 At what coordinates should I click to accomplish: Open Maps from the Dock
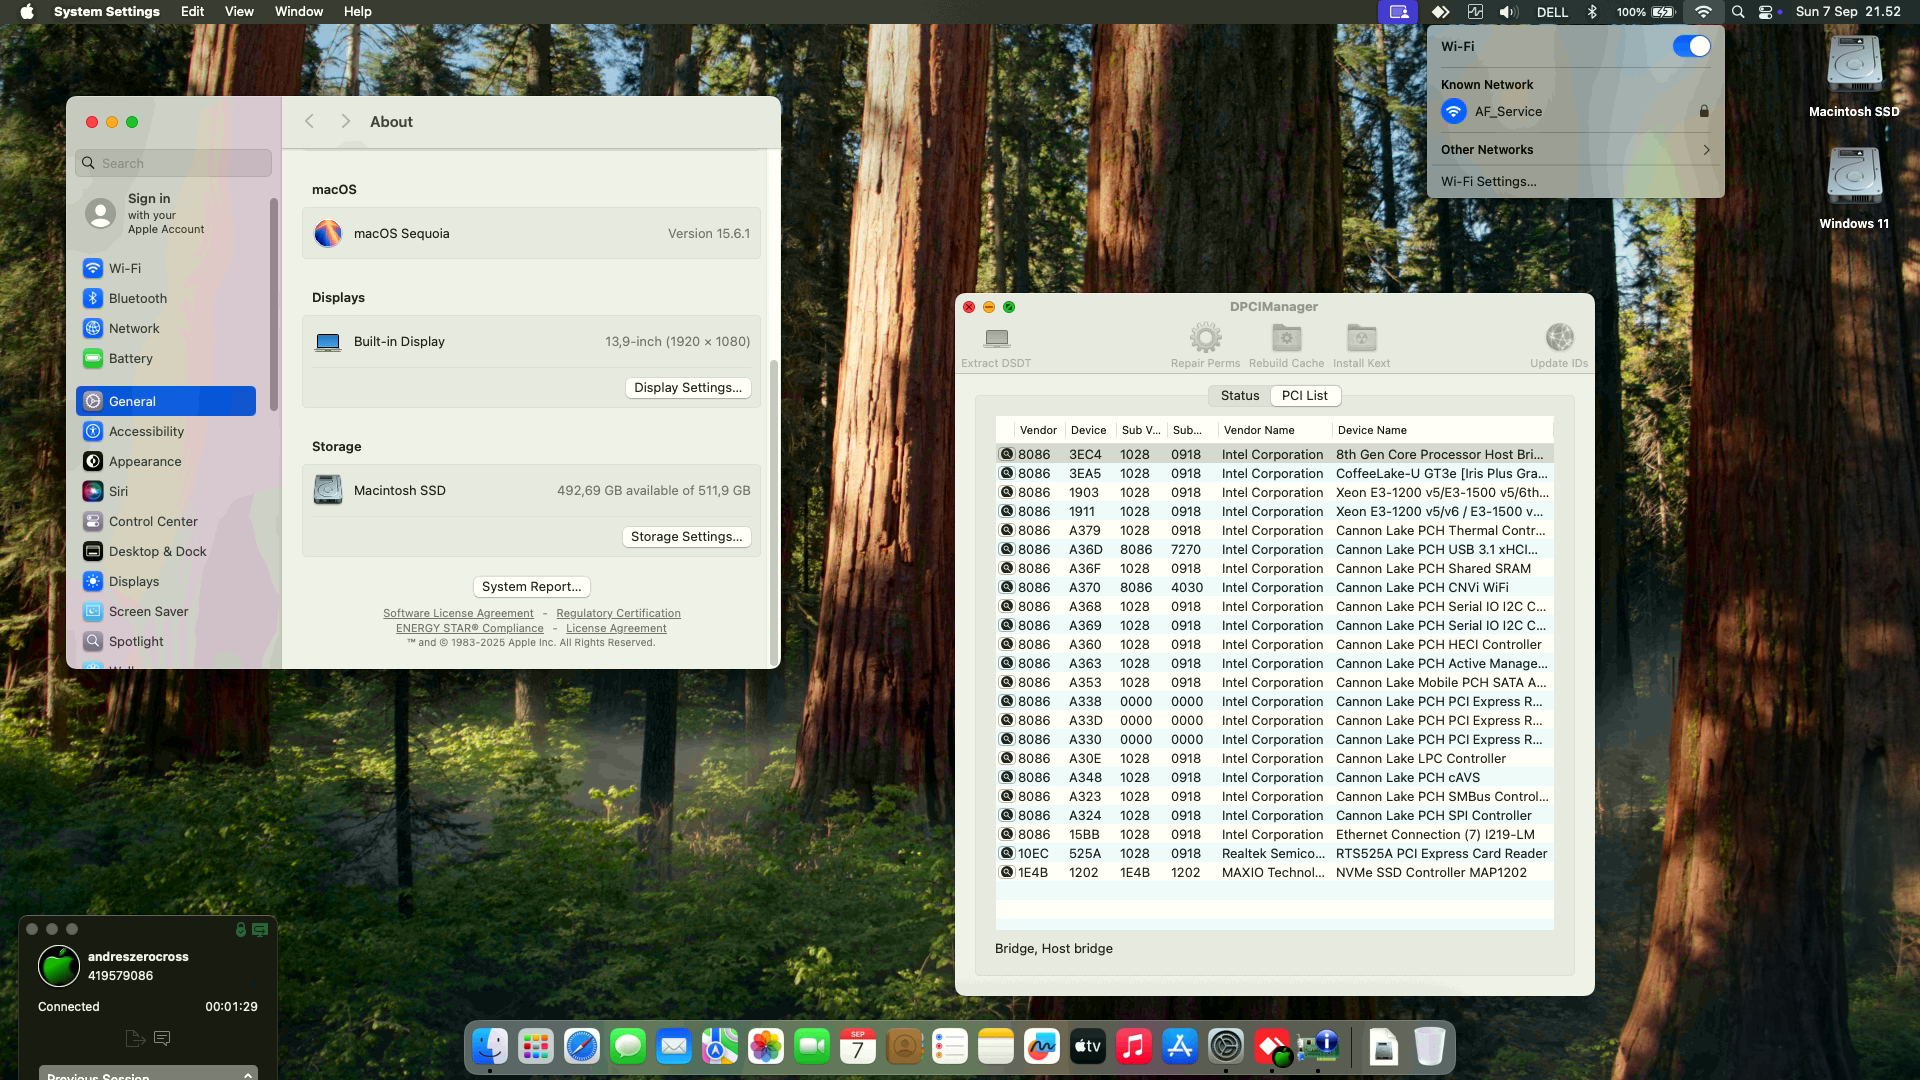720,1047
